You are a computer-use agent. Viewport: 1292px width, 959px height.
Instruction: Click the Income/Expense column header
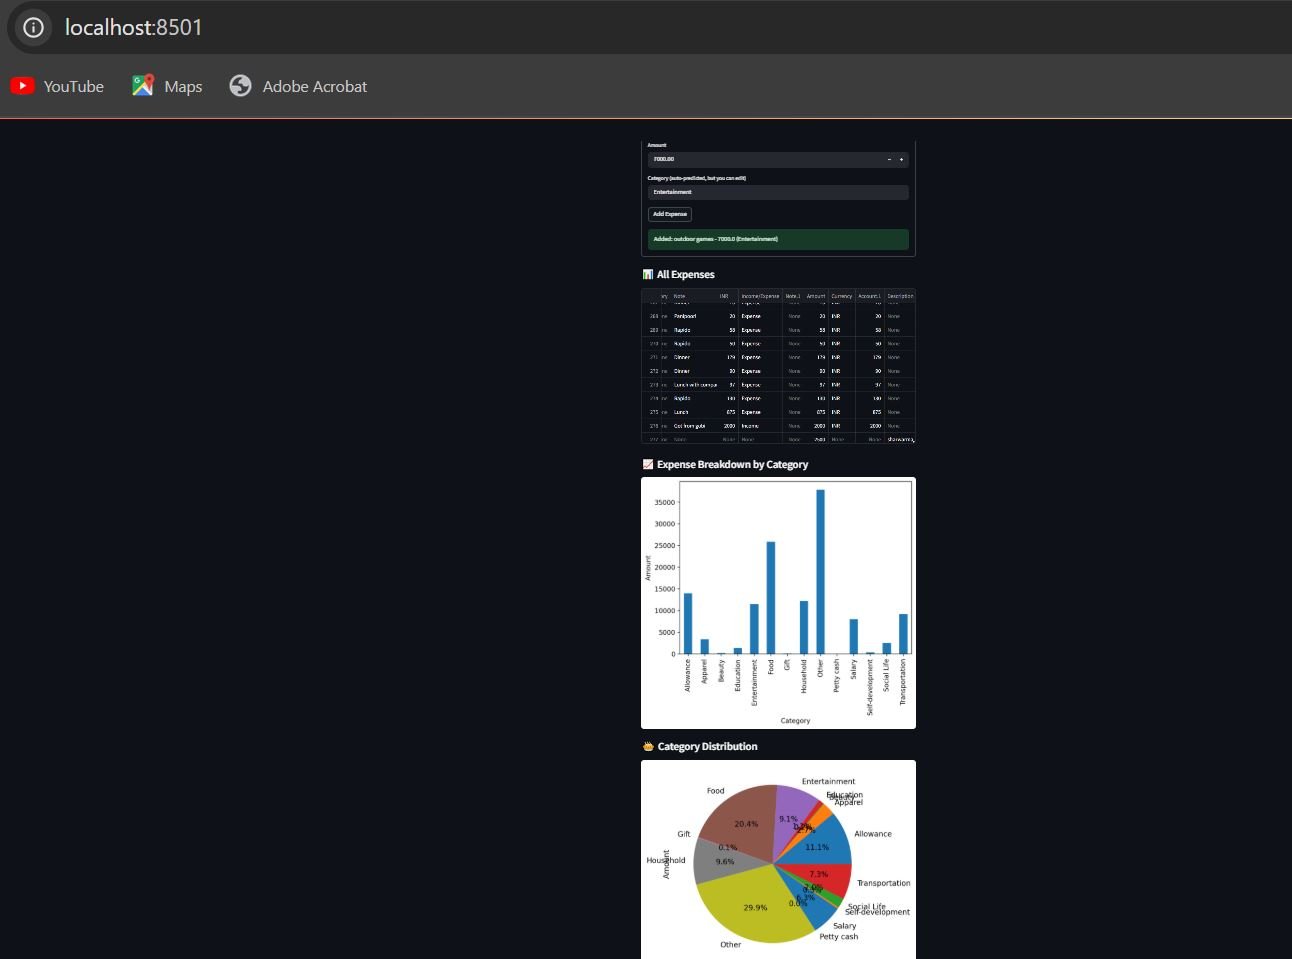760,296
